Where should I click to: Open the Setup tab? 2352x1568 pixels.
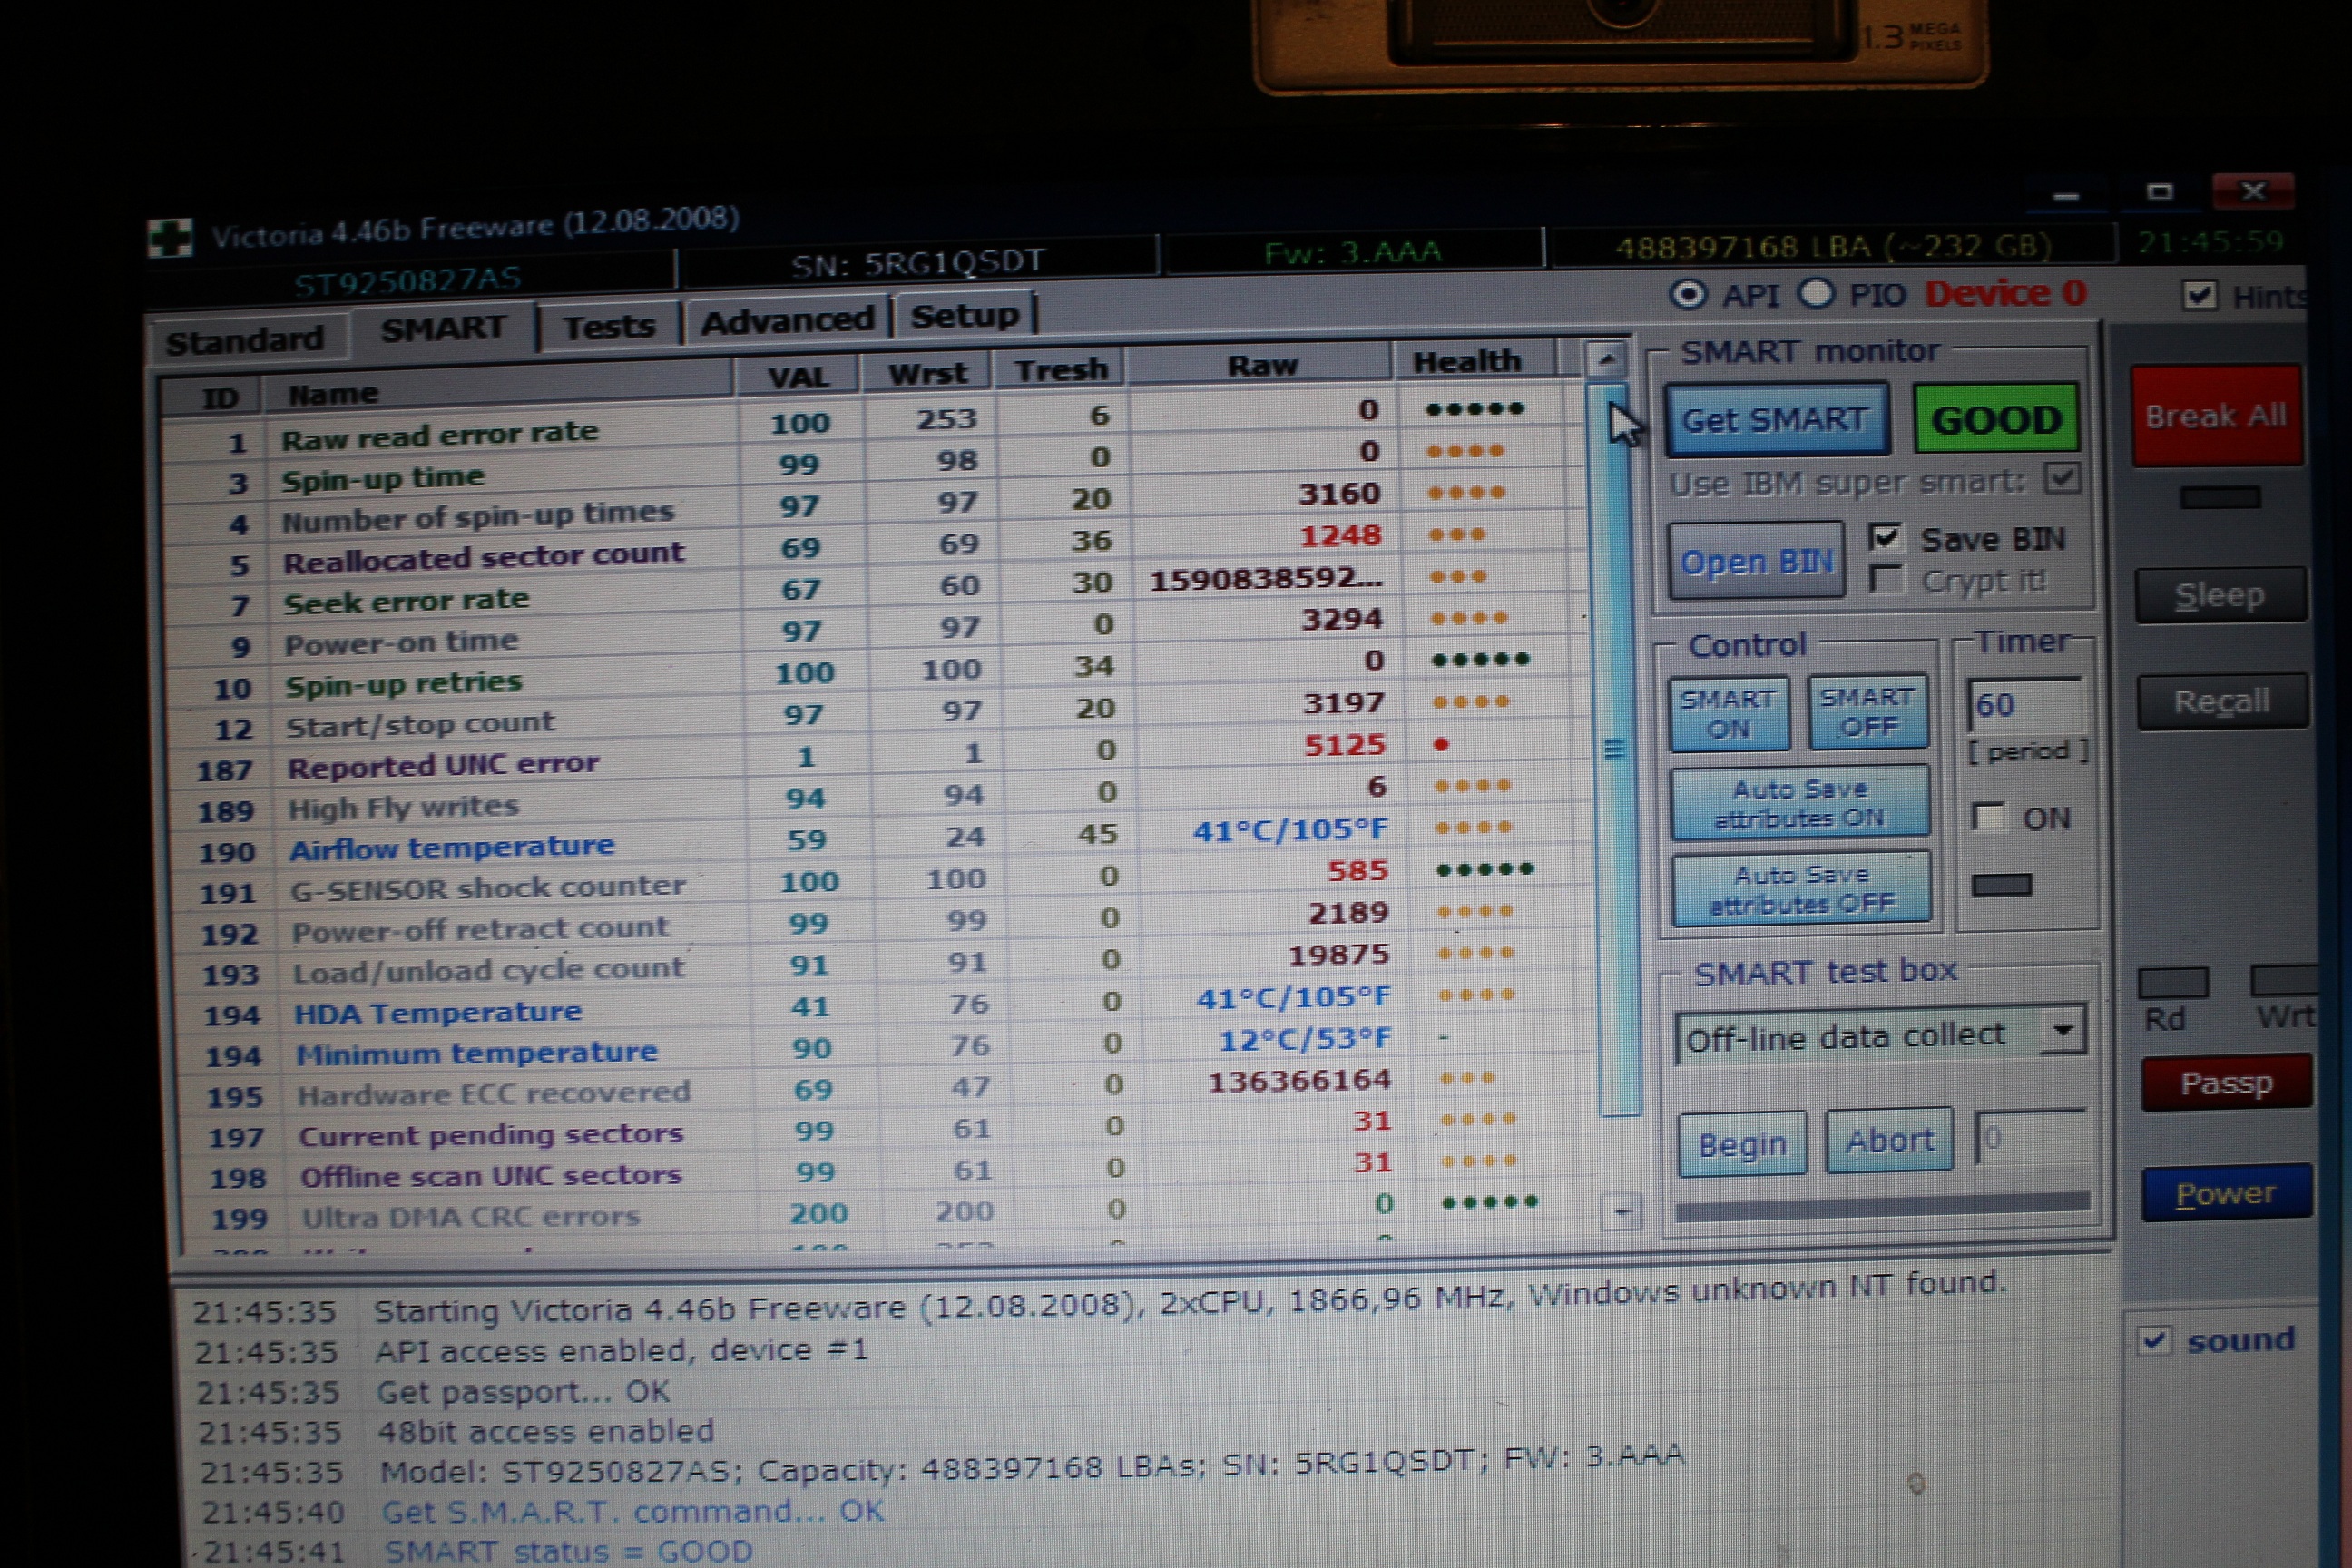pyautogui.click(x=965, y=315)
